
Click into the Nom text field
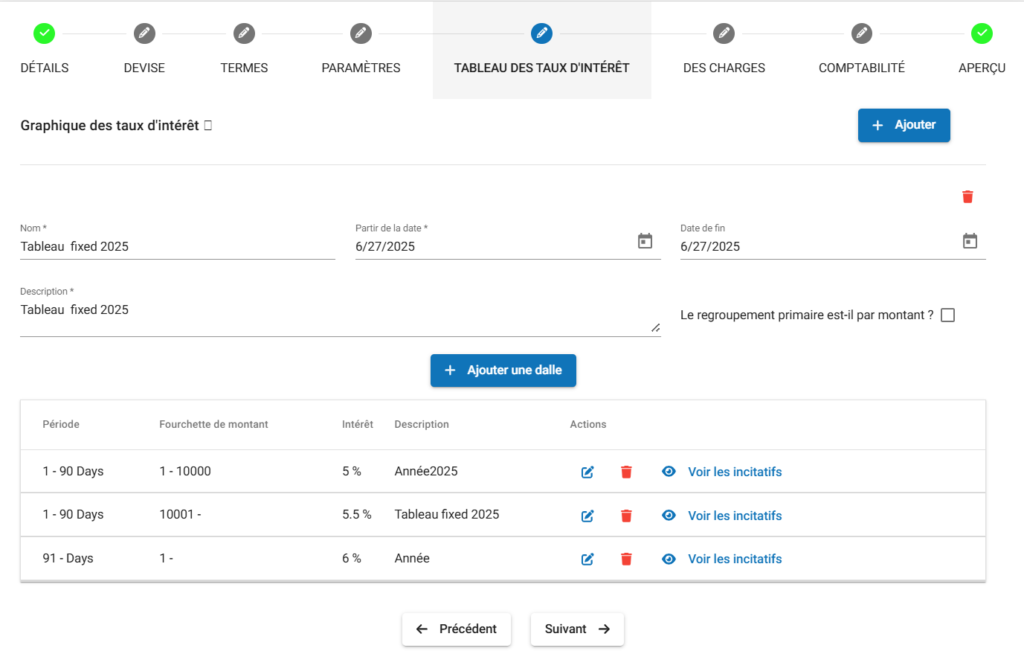(177, 246)
